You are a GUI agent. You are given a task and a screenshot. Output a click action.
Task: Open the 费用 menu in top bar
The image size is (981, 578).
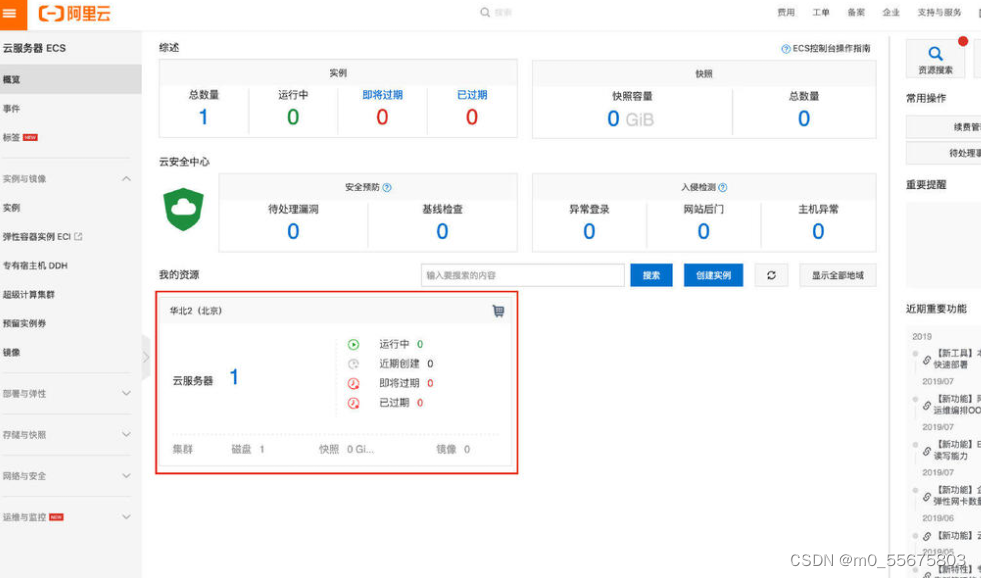(787, 12)
